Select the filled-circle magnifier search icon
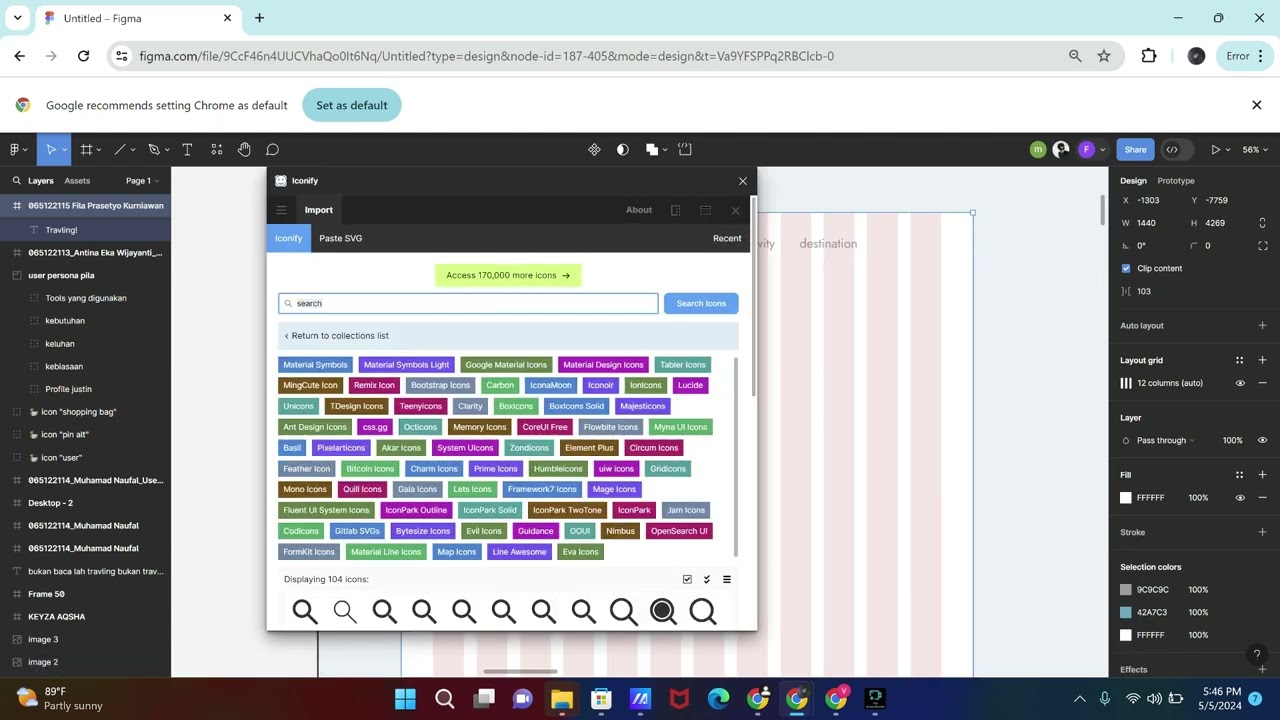Viewport: 1280px width, 720px height. pos(663,611)
